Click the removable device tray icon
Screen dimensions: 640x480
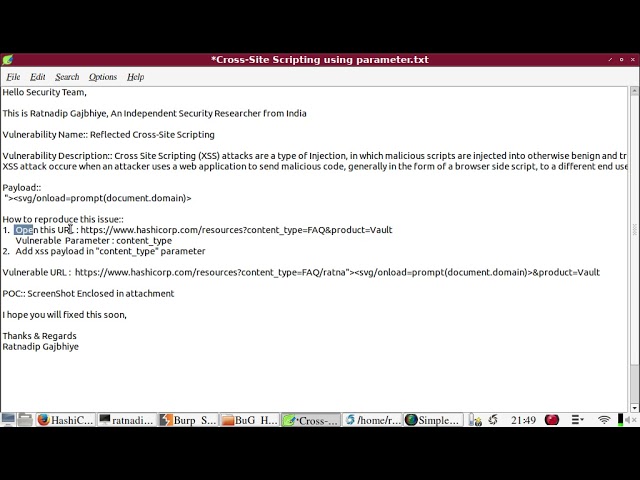click(475, 420)
